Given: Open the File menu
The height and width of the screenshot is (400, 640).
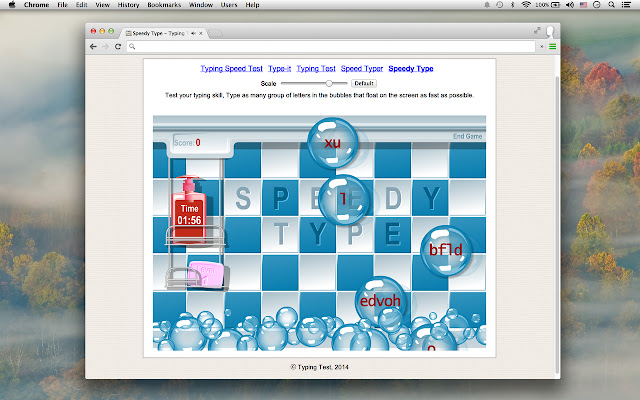Looking at the screenshot, I should [62, 5].
